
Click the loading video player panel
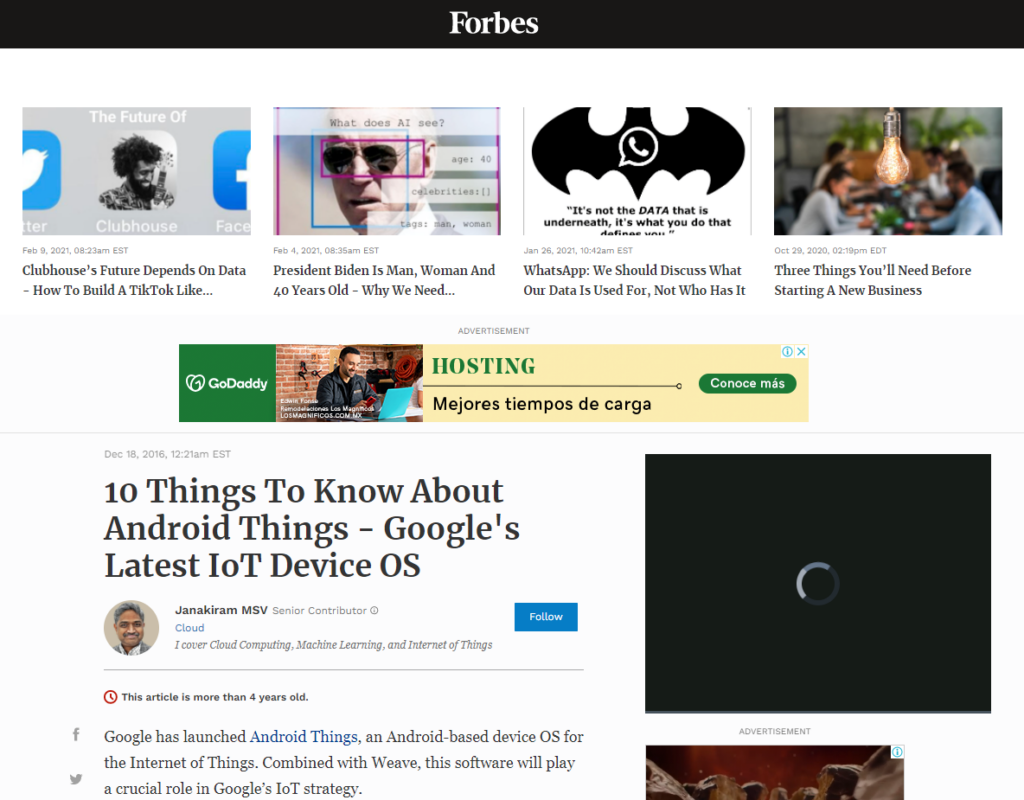[x=817, y=583]
